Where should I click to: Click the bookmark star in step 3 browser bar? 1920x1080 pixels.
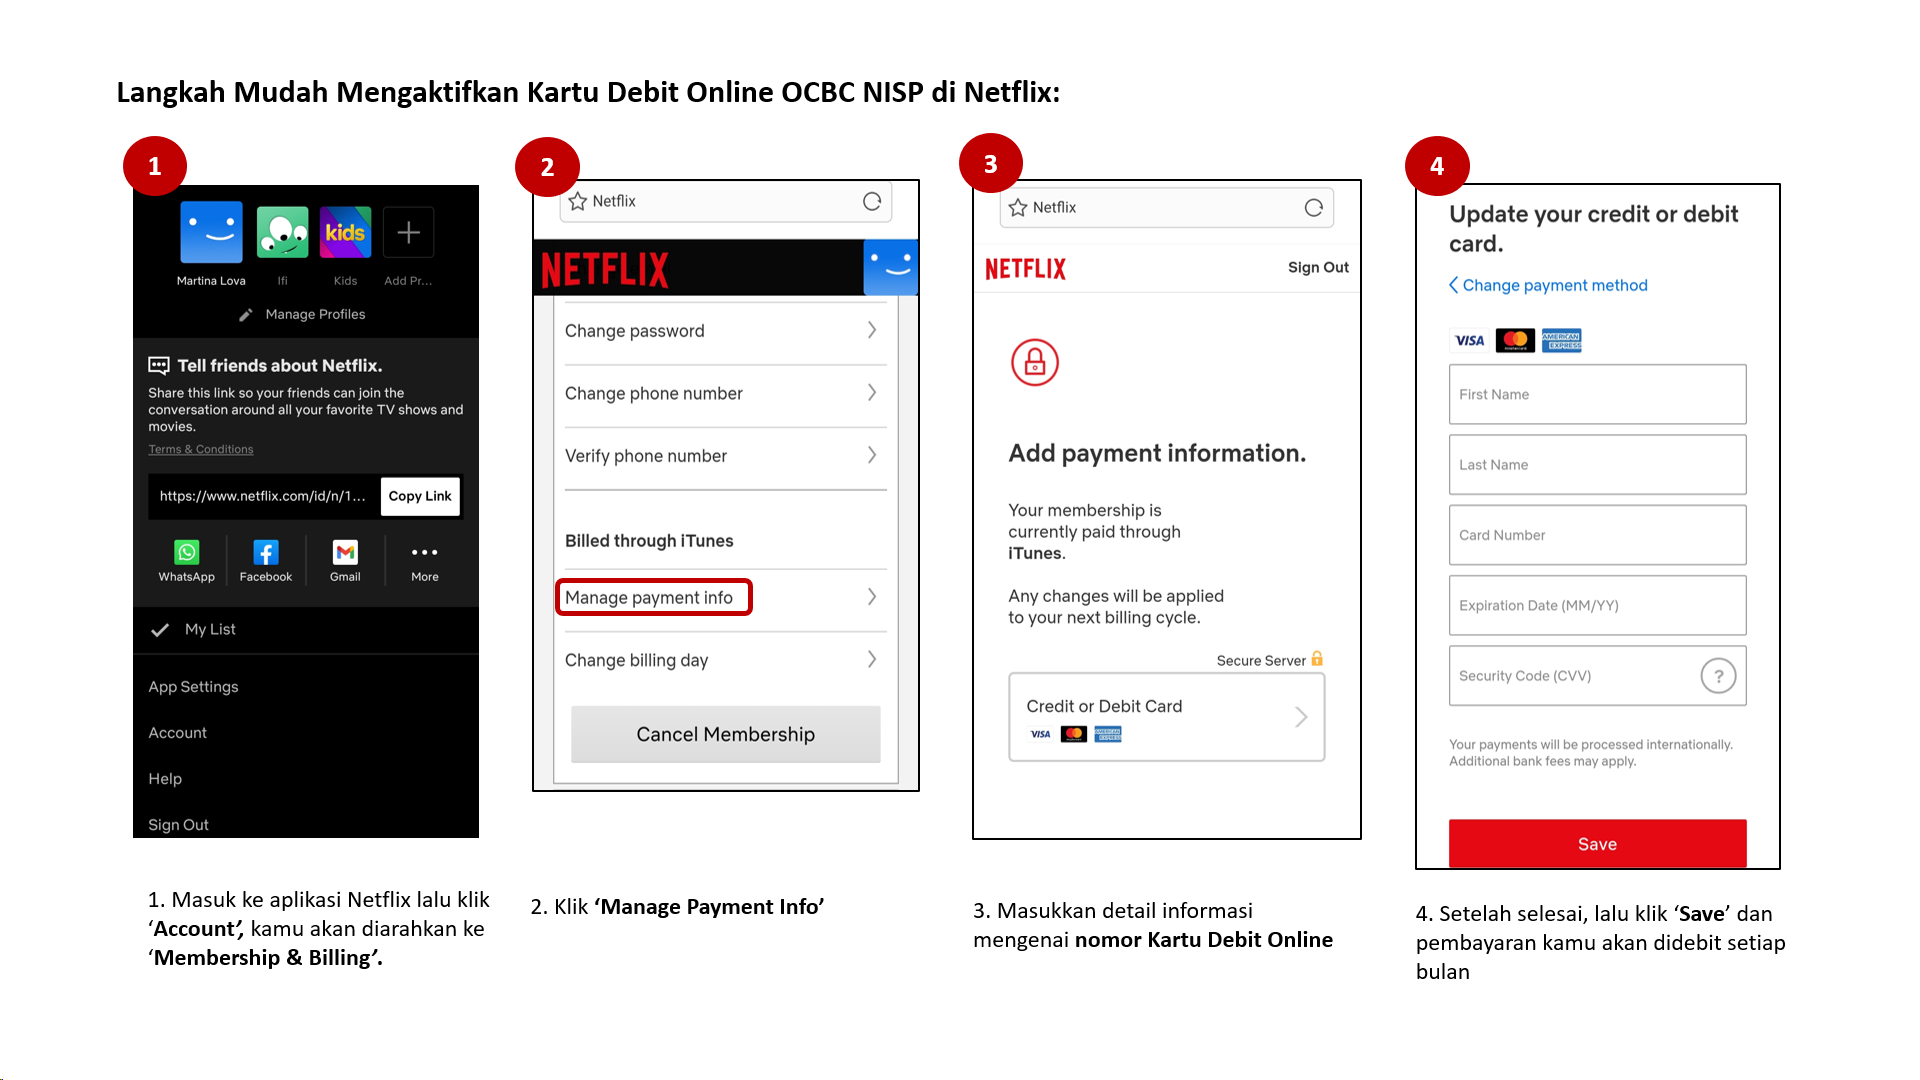coord(1018,208)
